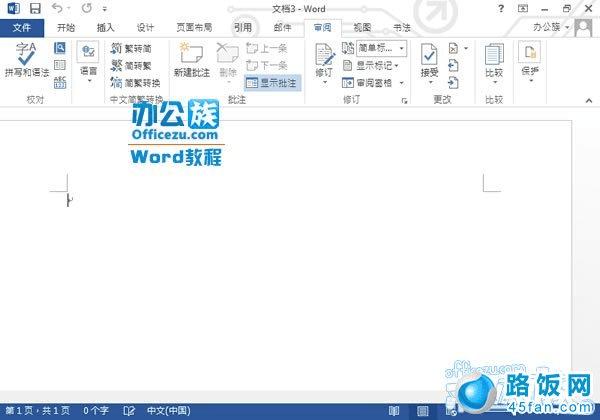This screenshot has height=420, width=600.
Task: Run 拼写和语法 spelling check
Action: [x=27, y=60]
